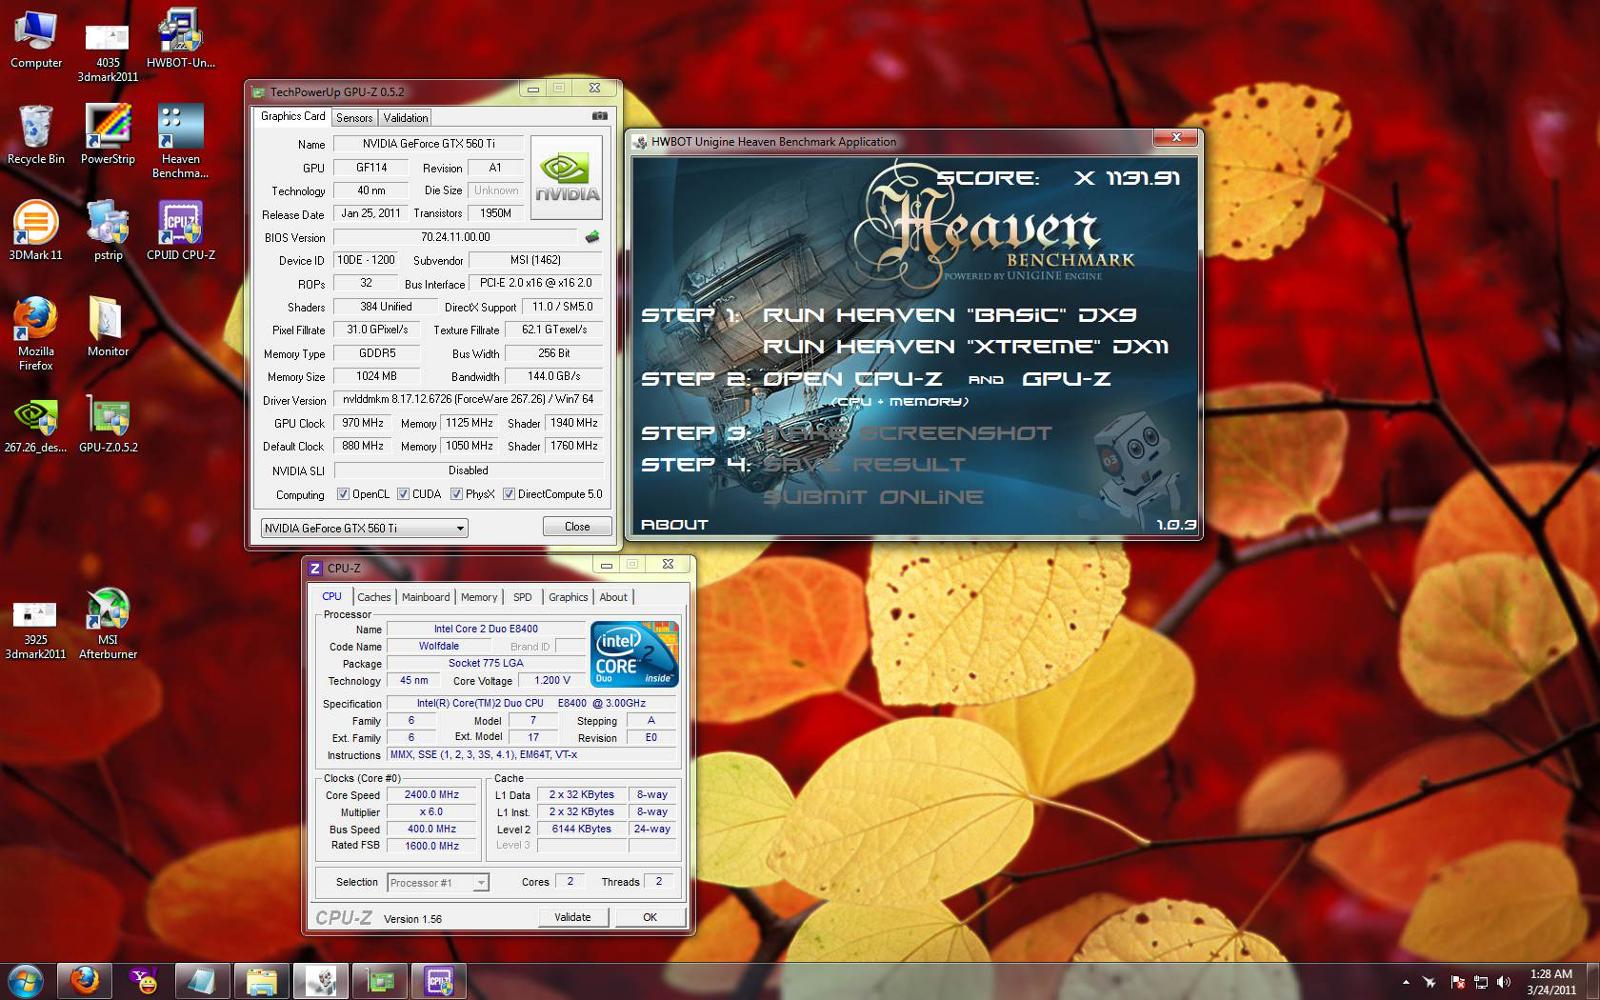Open Mozilla Firefox from the desktop
Viewport: 1600px width, 1000px height.
(x=36, y=334)
